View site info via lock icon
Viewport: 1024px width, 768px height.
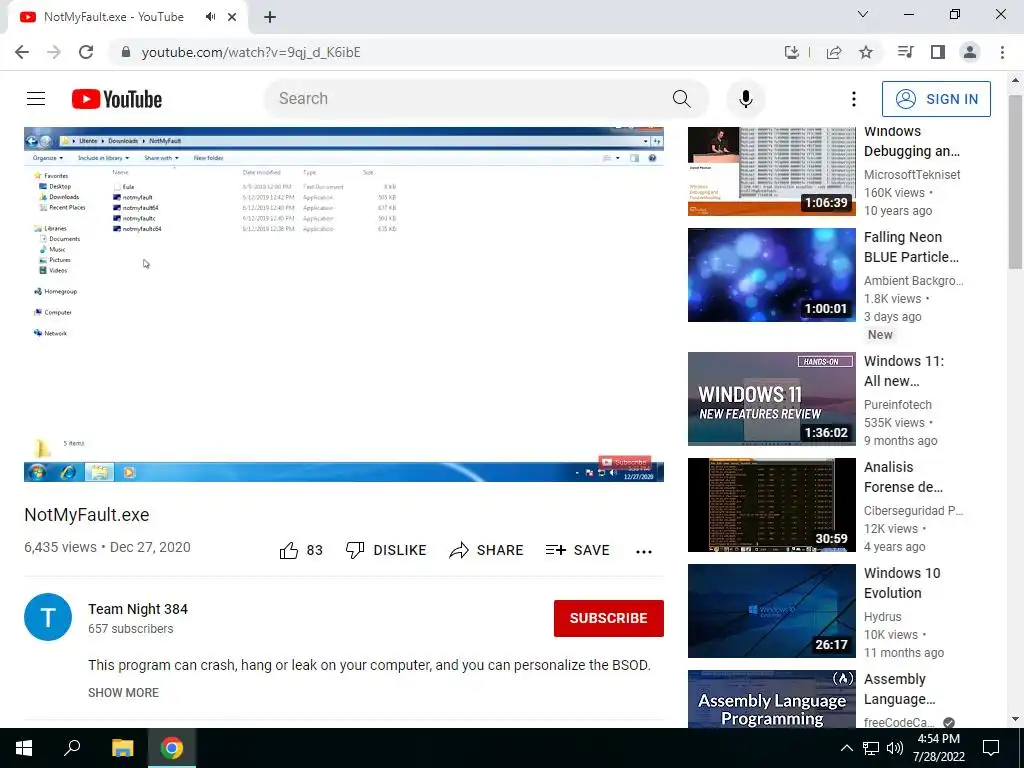(x=126, y=52)
